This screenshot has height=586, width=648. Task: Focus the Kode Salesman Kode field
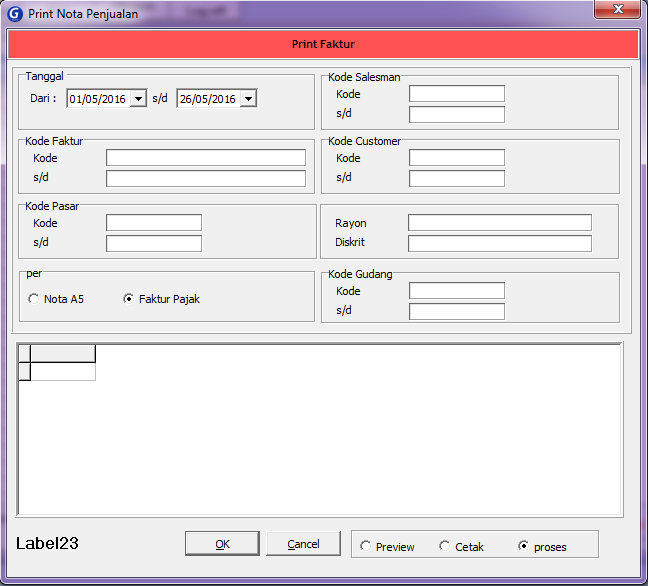coord(456,94)
